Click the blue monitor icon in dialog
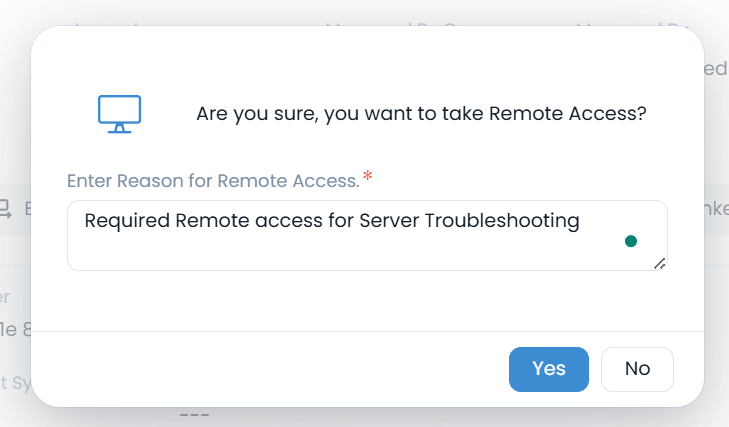 119,114
